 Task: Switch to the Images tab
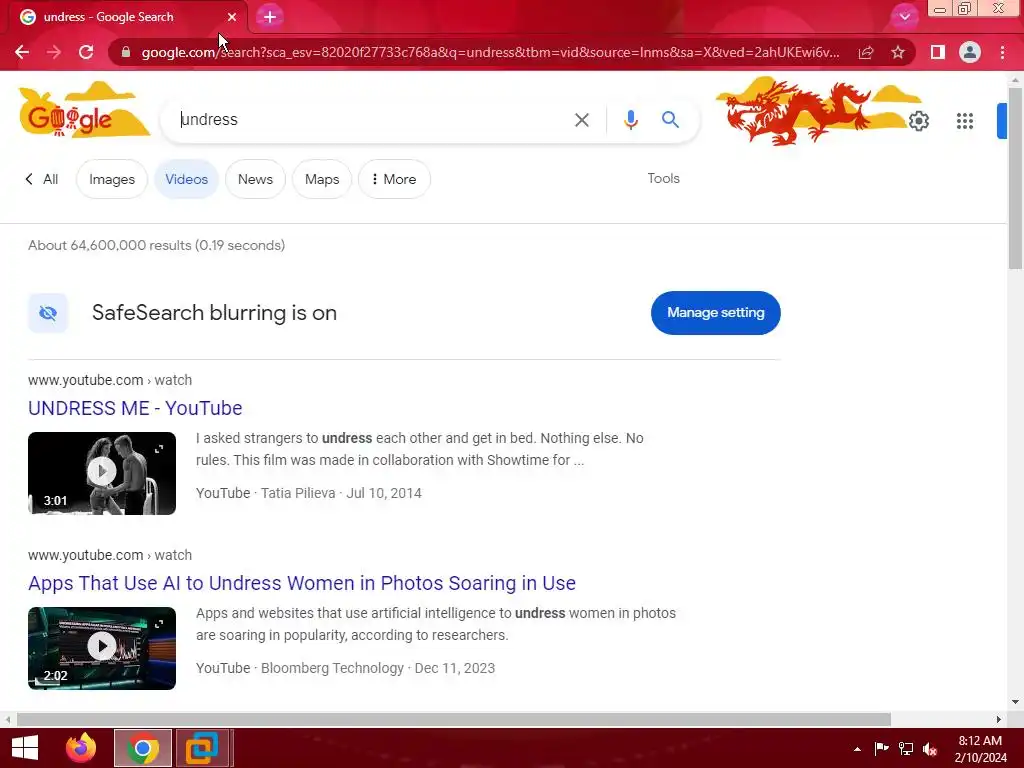point(112,179)
